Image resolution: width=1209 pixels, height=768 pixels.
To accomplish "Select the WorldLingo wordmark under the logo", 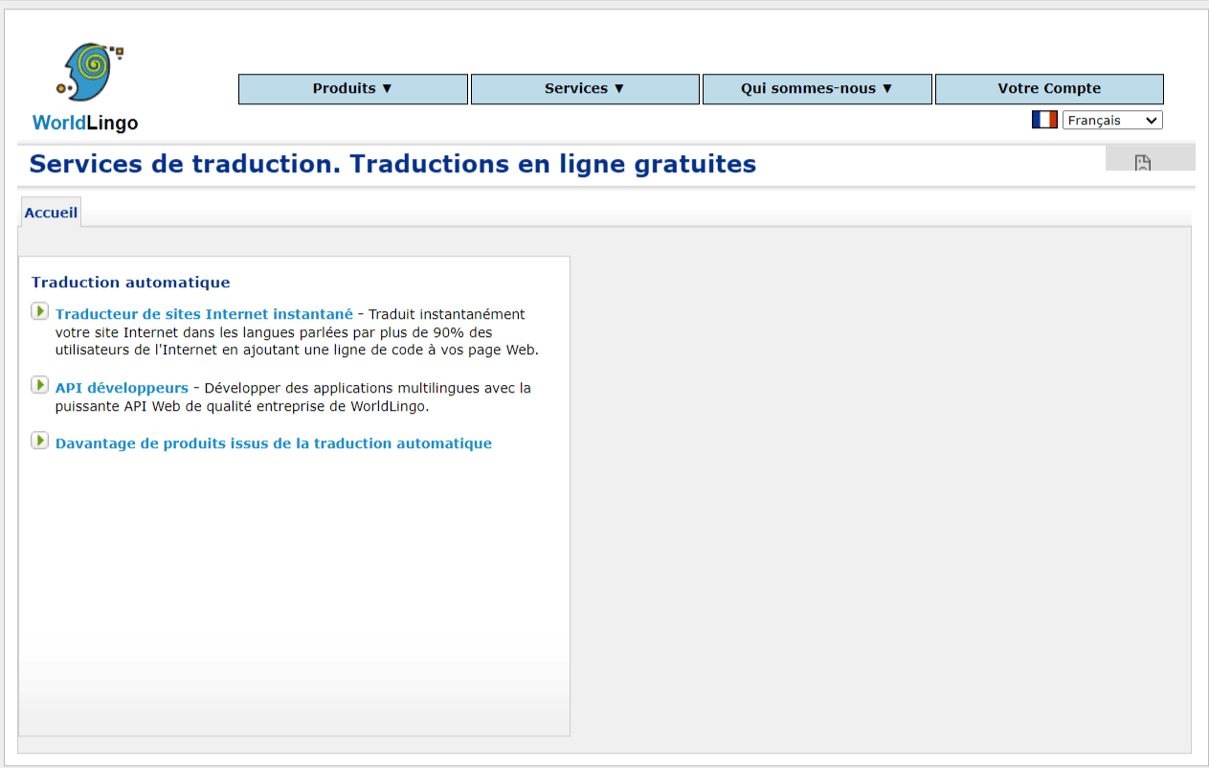I will pyautogui.click(x=85, y=123).
